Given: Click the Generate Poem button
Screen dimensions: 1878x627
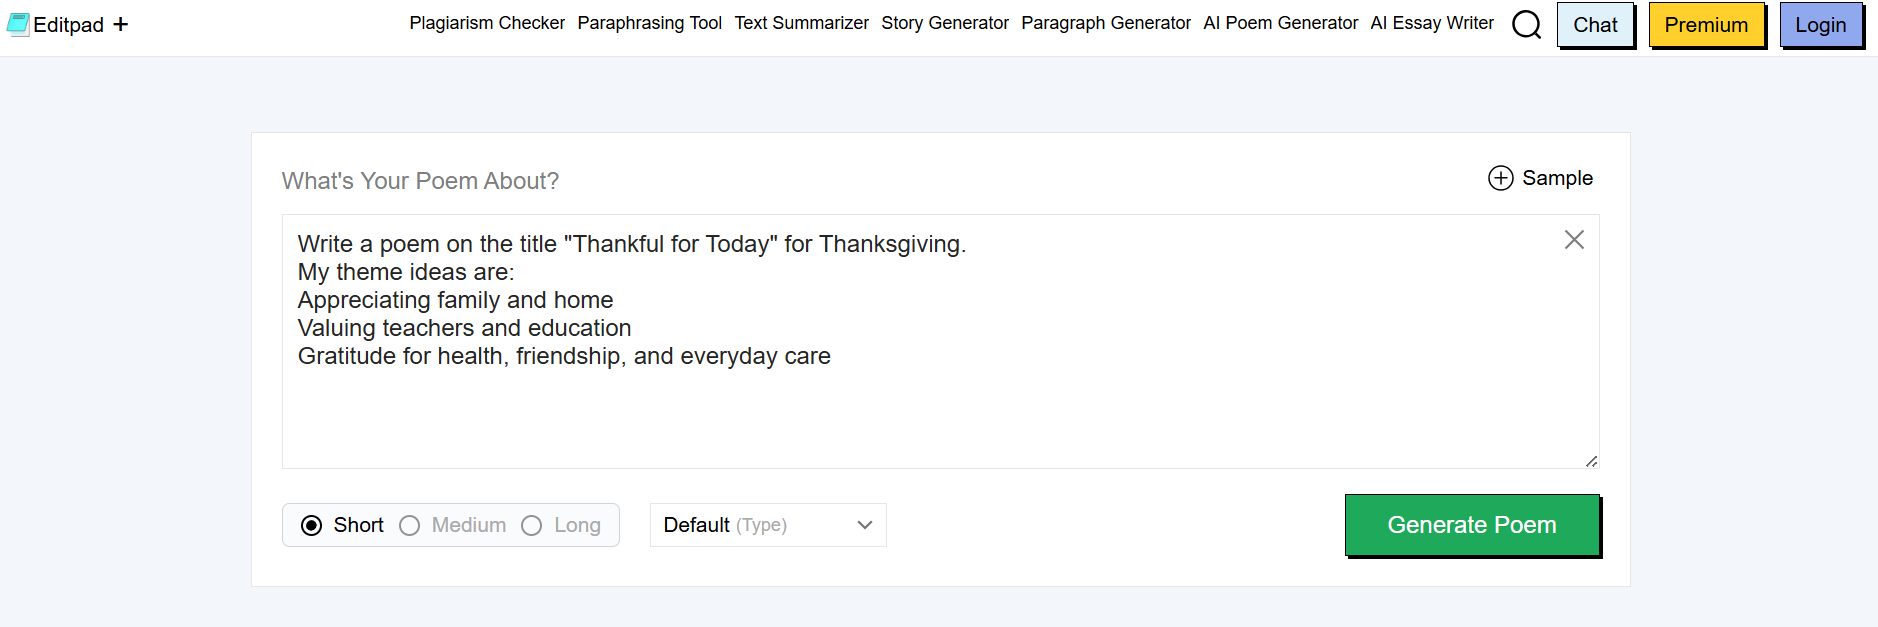Looking at the screenshot, I should pyautogui.click(x=1472, y=524).
